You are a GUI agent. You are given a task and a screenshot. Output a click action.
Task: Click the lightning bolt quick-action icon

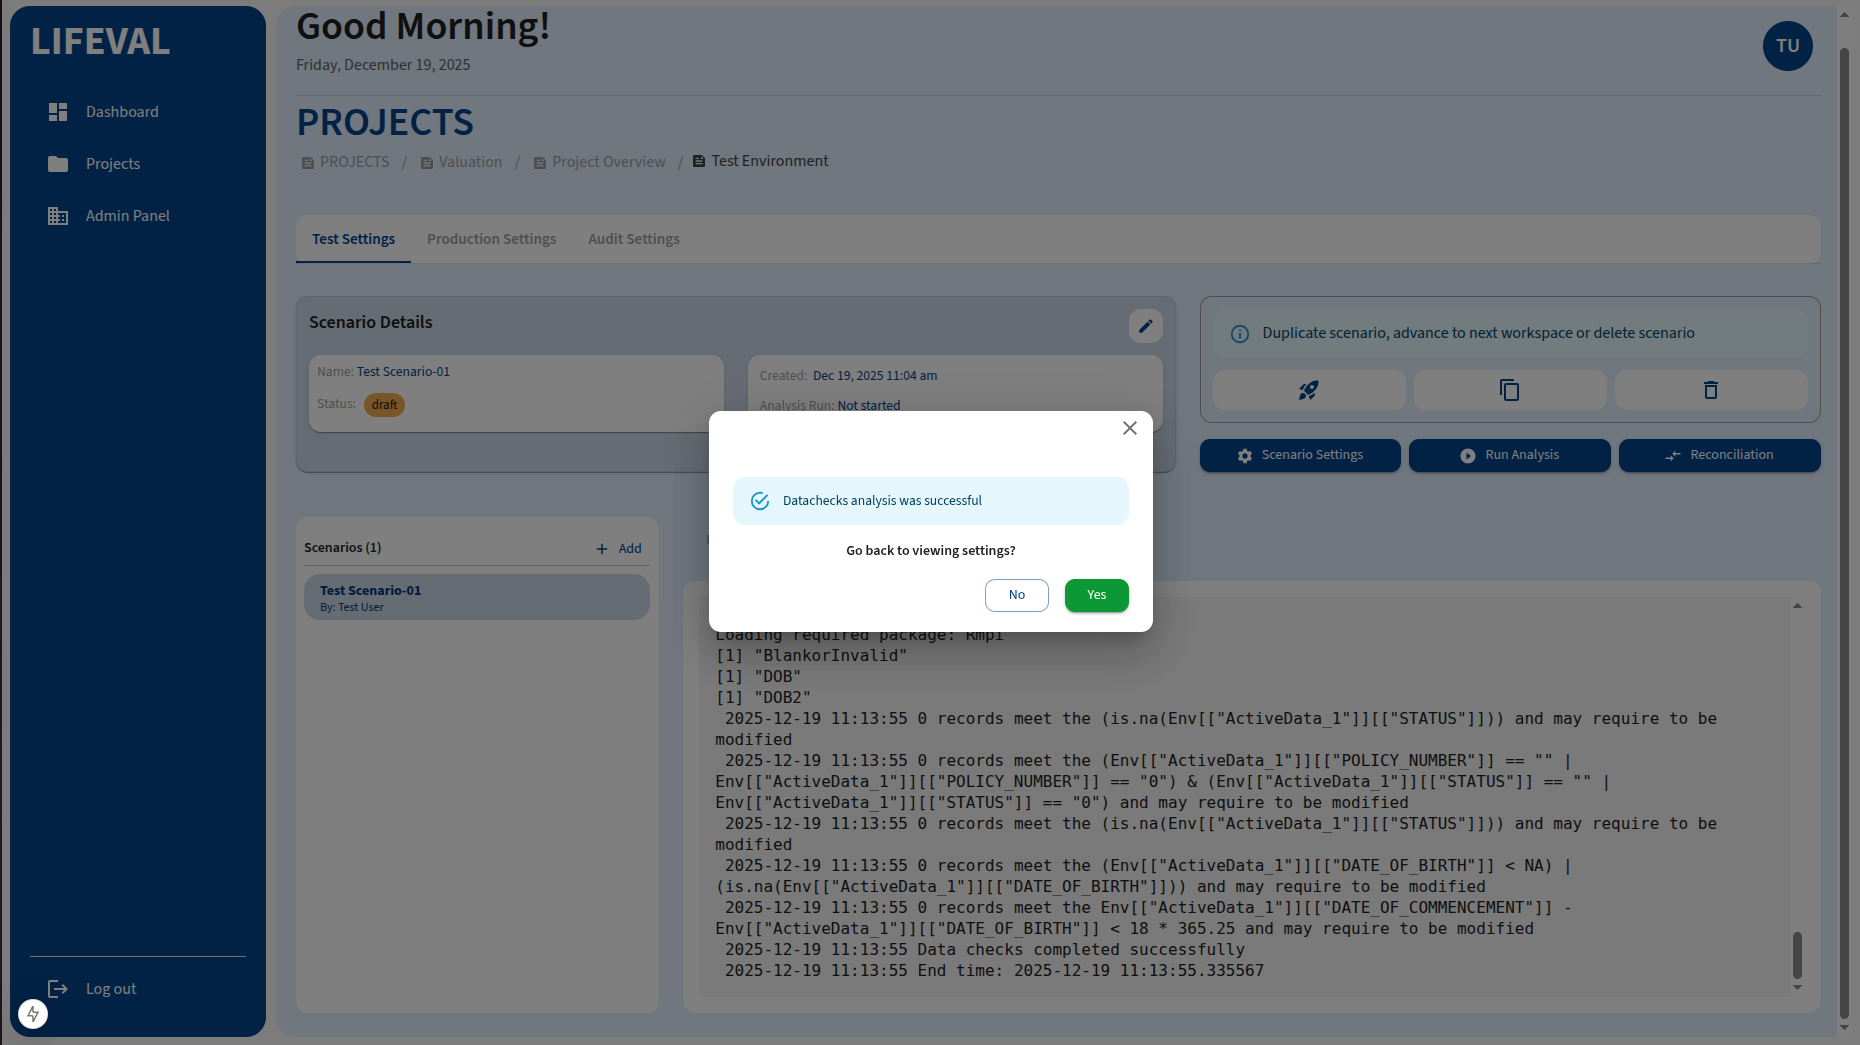(33, 1013)
